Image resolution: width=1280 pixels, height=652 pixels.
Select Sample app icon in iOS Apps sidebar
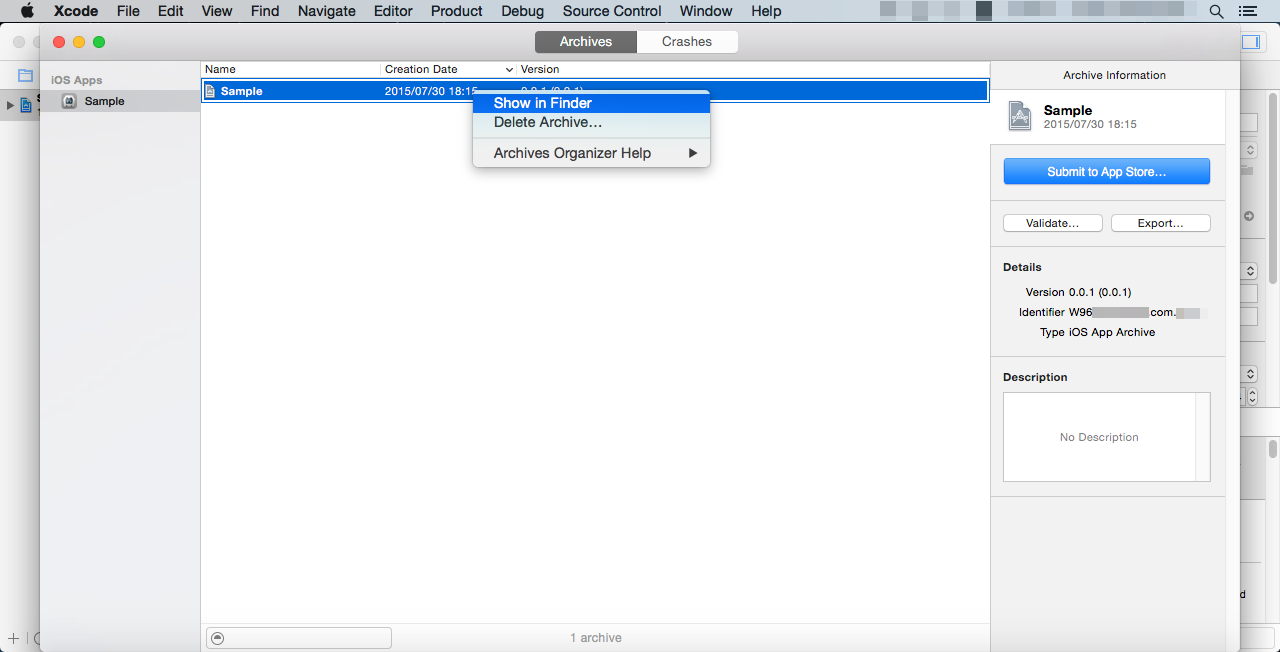pos(69,101)
